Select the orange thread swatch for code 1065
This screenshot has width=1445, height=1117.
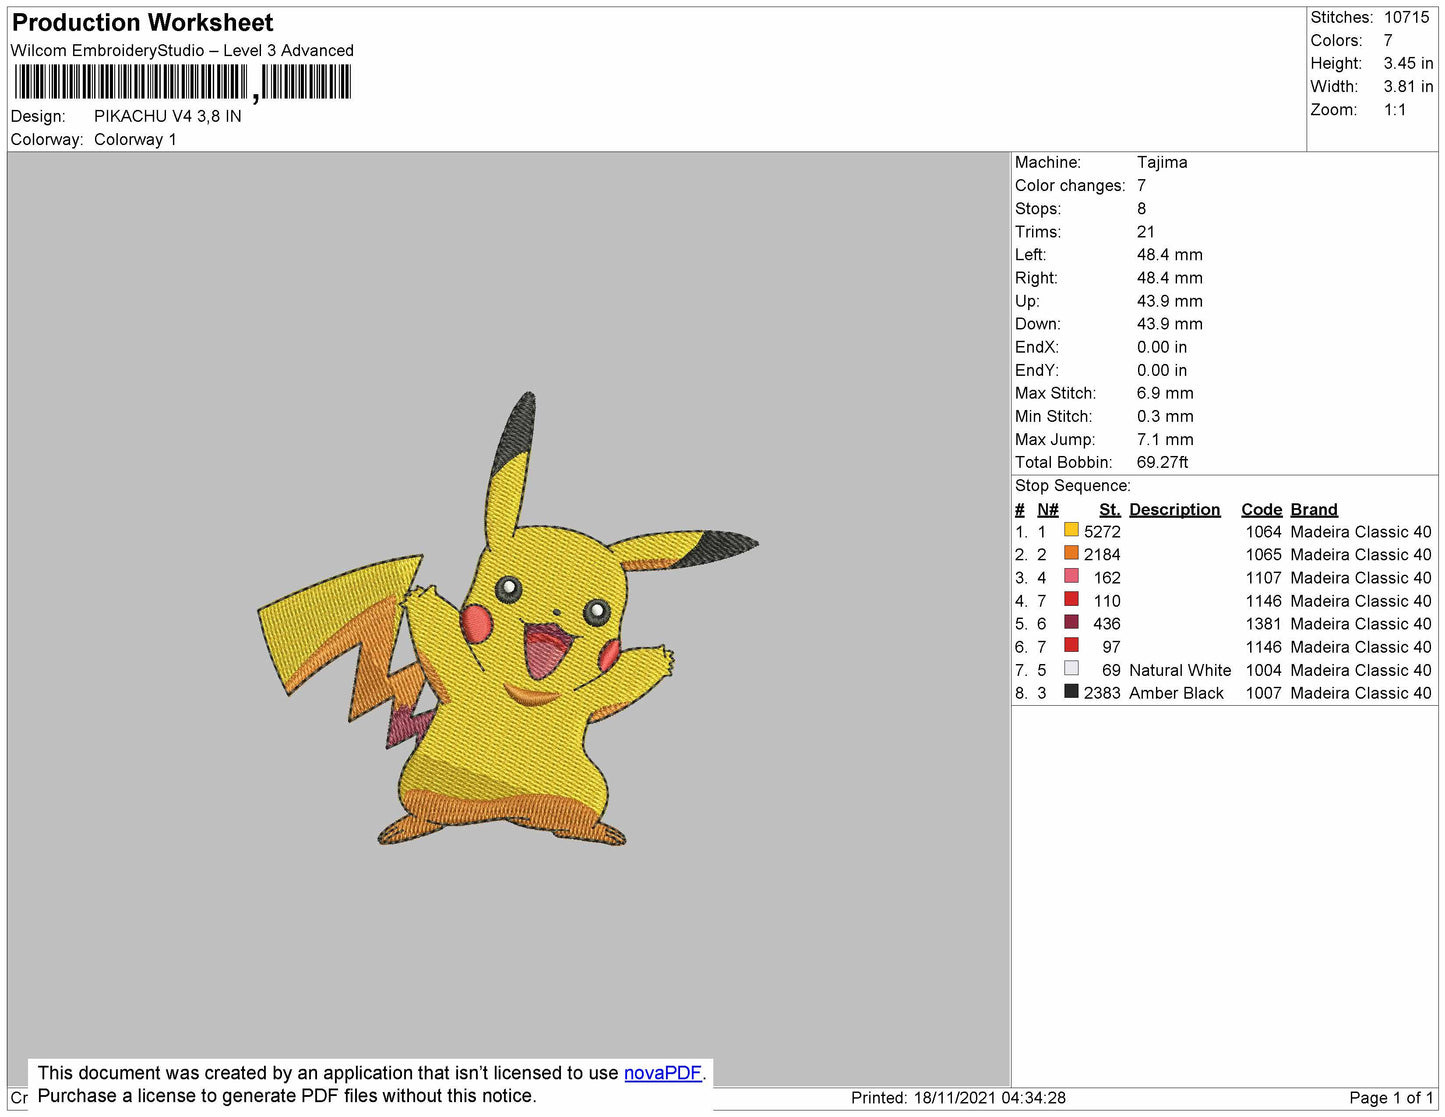tap(1071, 553)
